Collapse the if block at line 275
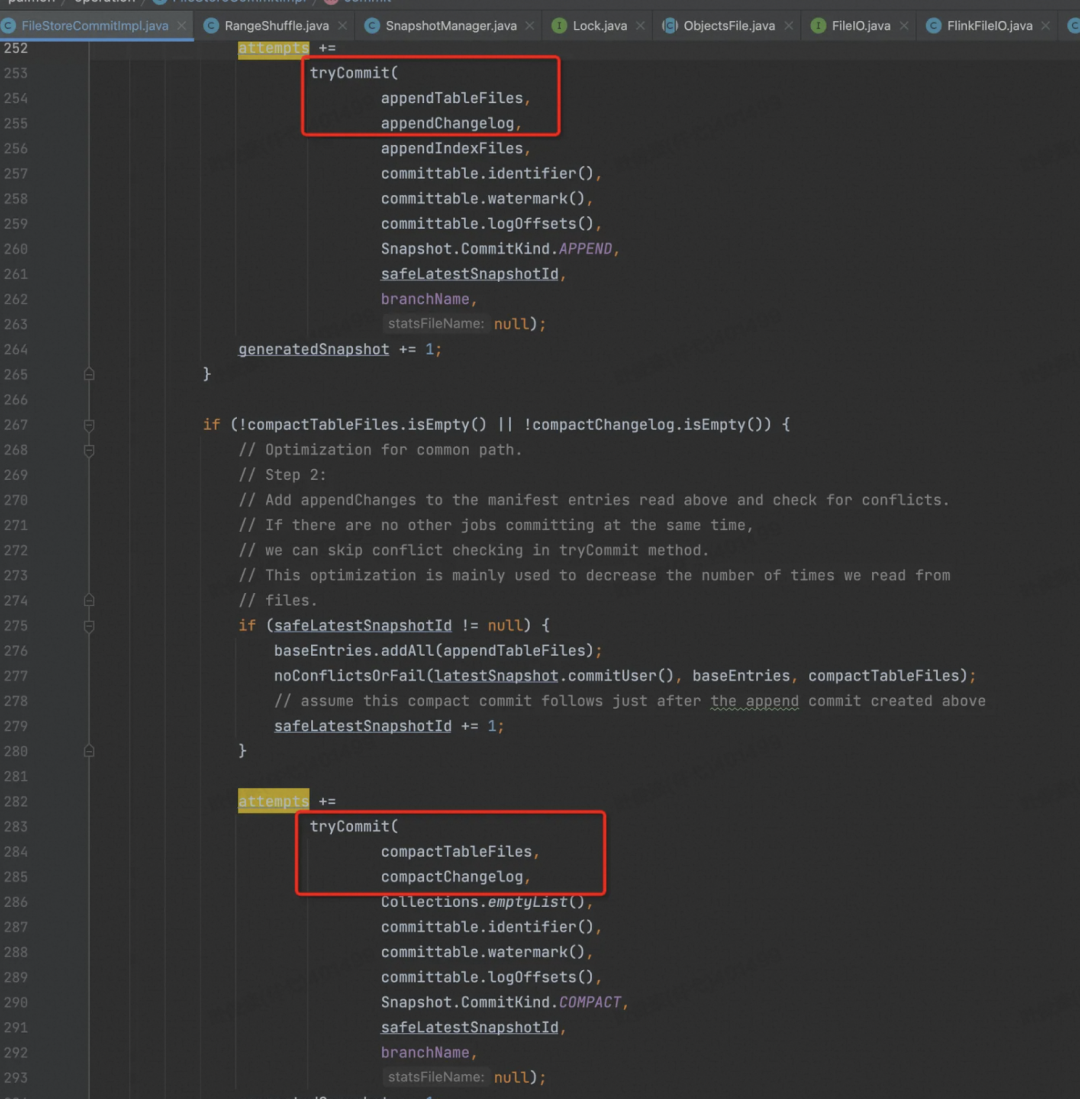This screenshot has width=1080, height=1099. tap(89, 626)
